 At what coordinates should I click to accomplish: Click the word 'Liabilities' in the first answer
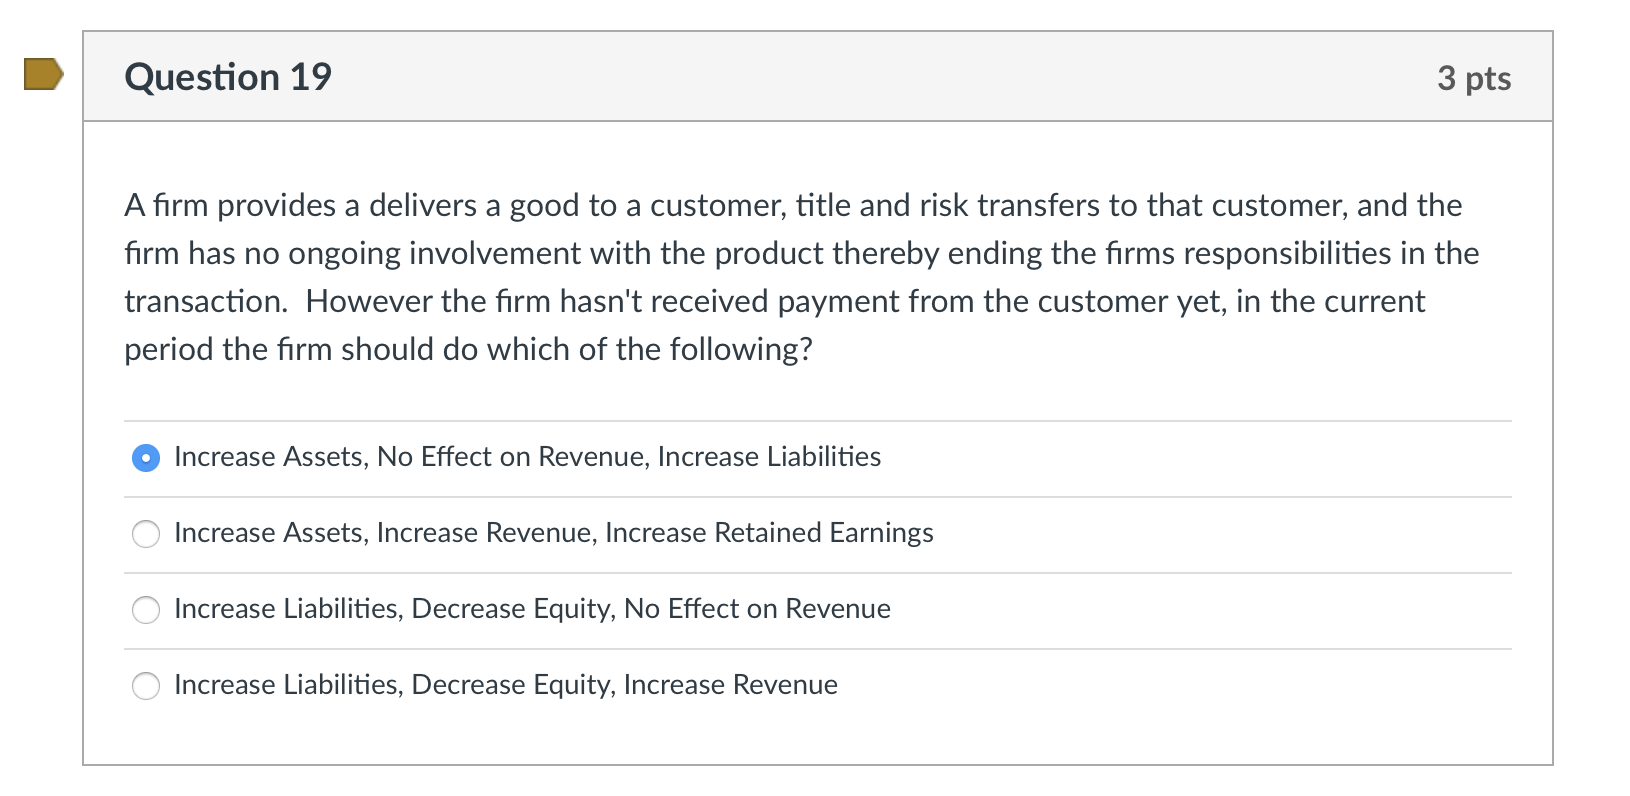(x=824, y=457)
